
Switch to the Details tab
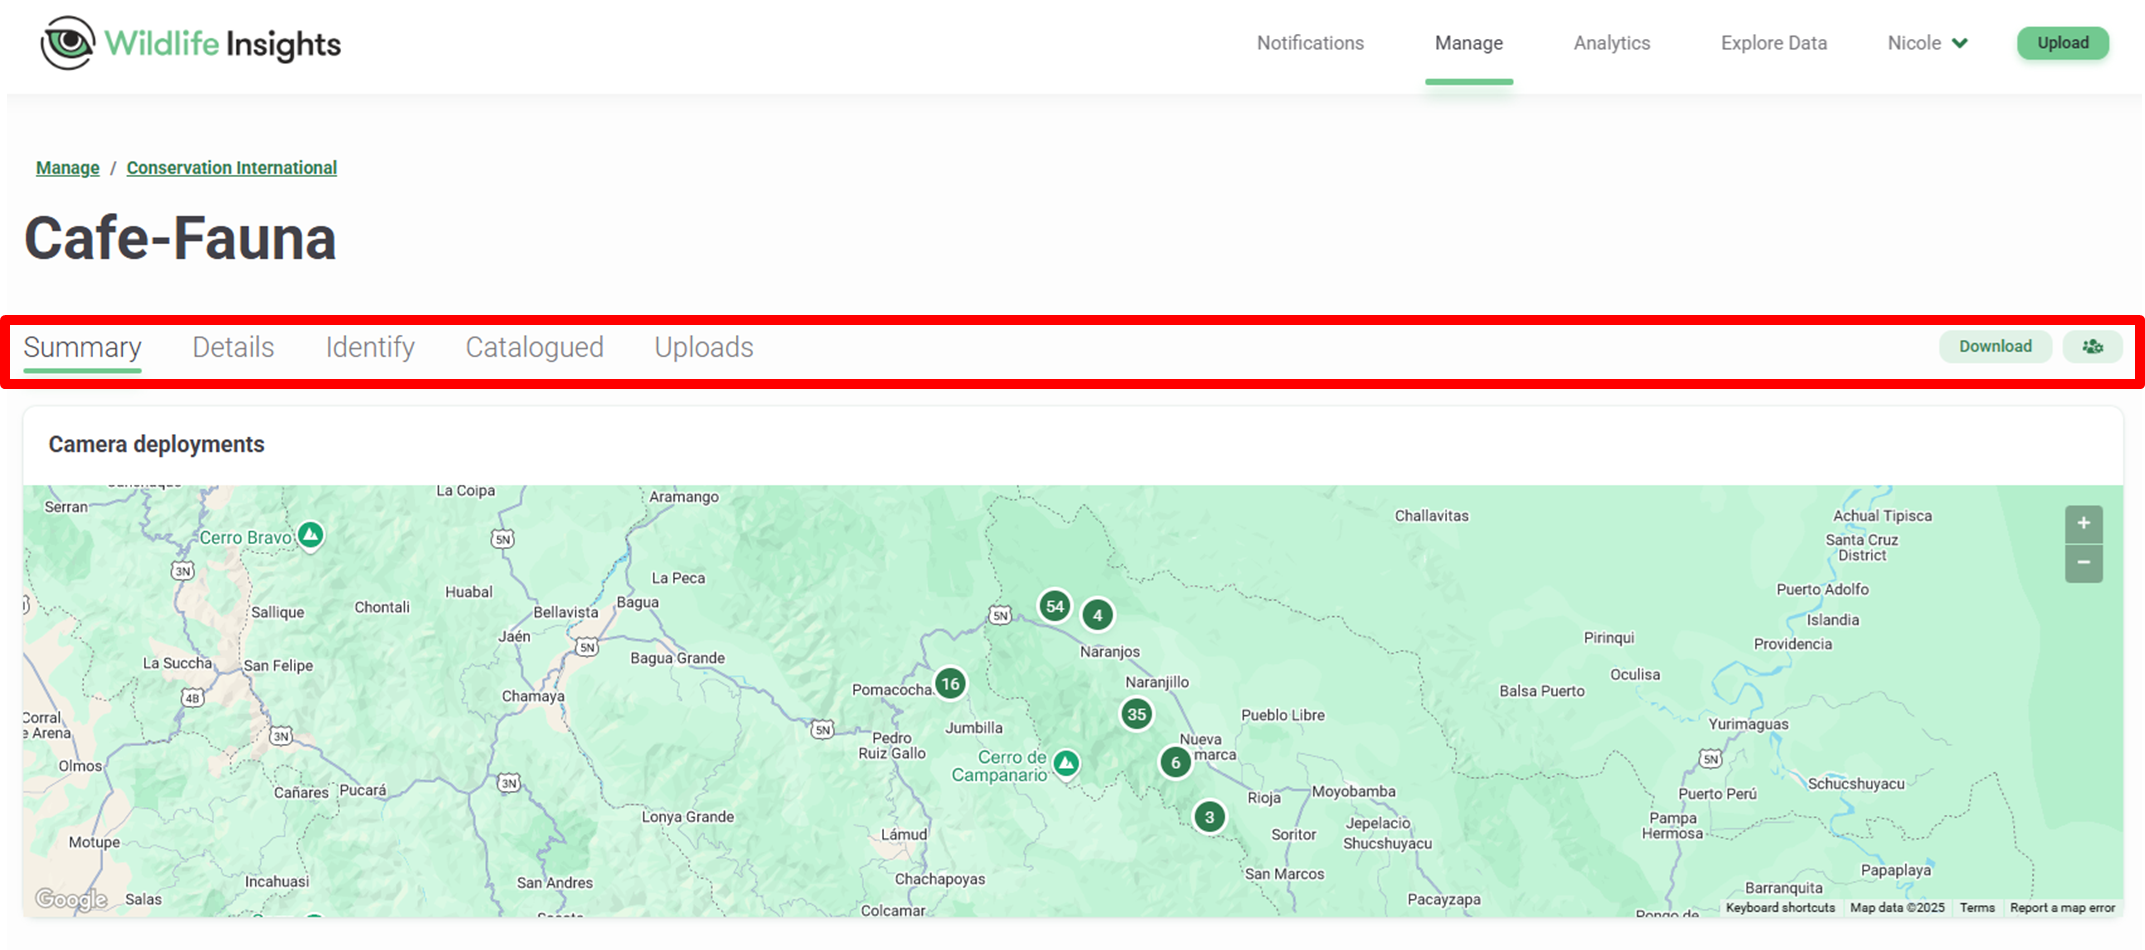[233, 347]
